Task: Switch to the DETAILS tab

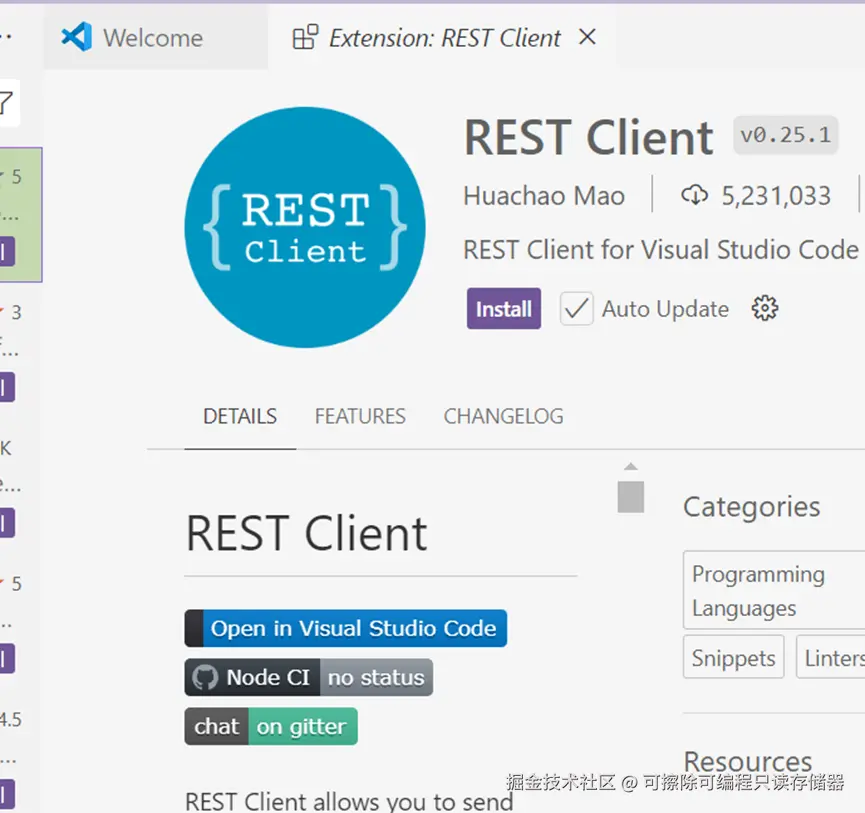Action: click(x=240, y=416)
